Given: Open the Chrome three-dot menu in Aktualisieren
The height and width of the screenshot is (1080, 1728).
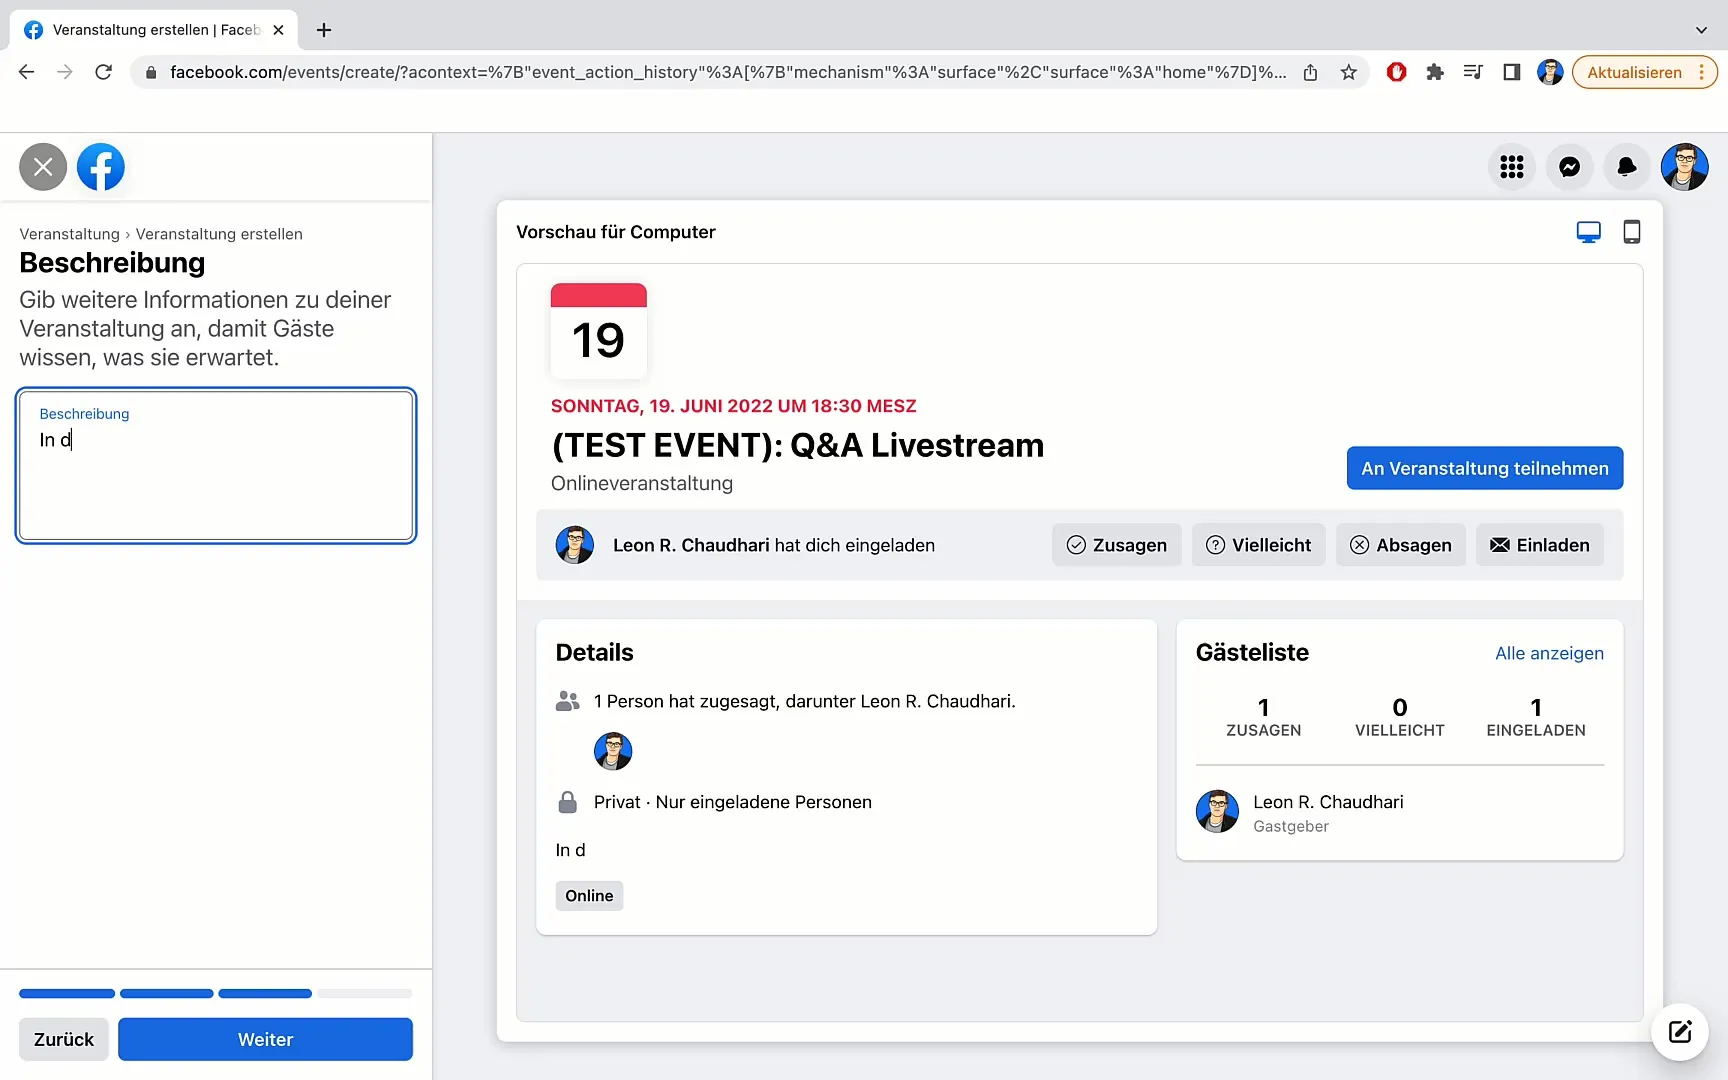Looking at the screenshot, I should point(1701,72).
